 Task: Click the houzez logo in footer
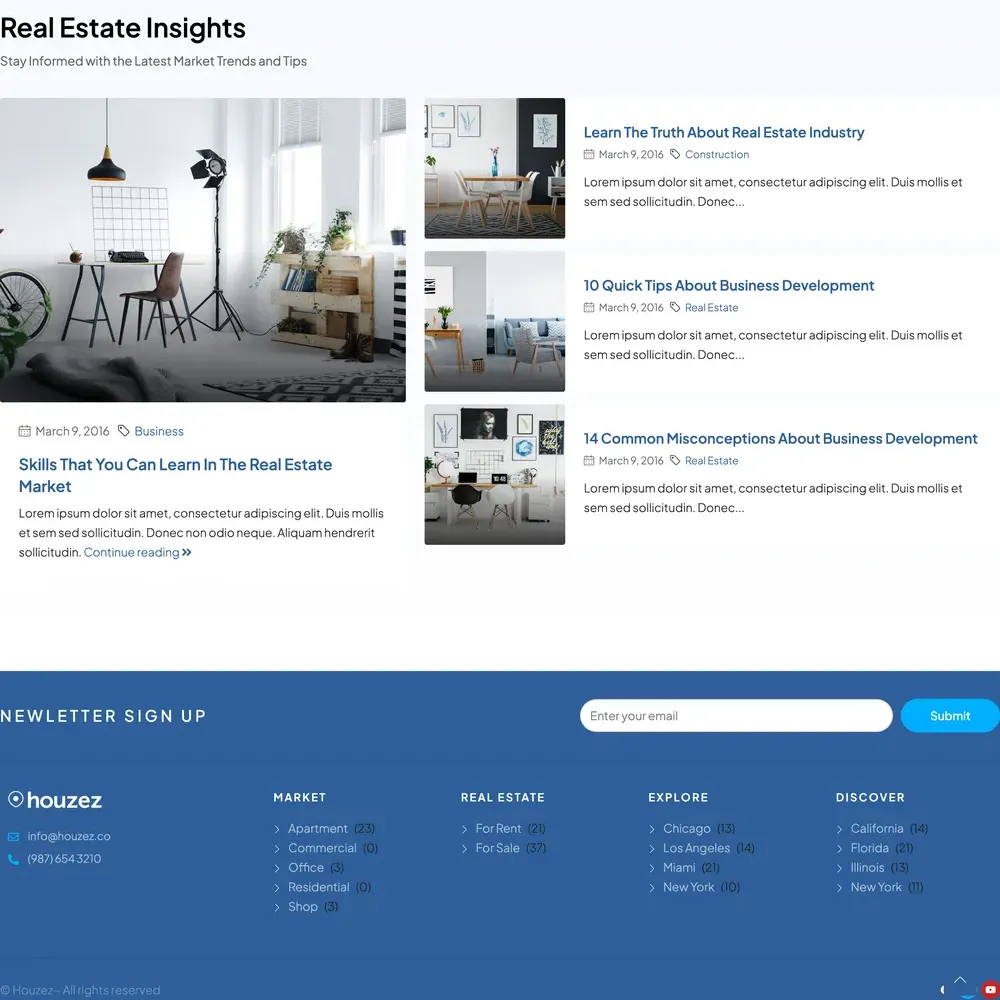[x=55, y=800]
